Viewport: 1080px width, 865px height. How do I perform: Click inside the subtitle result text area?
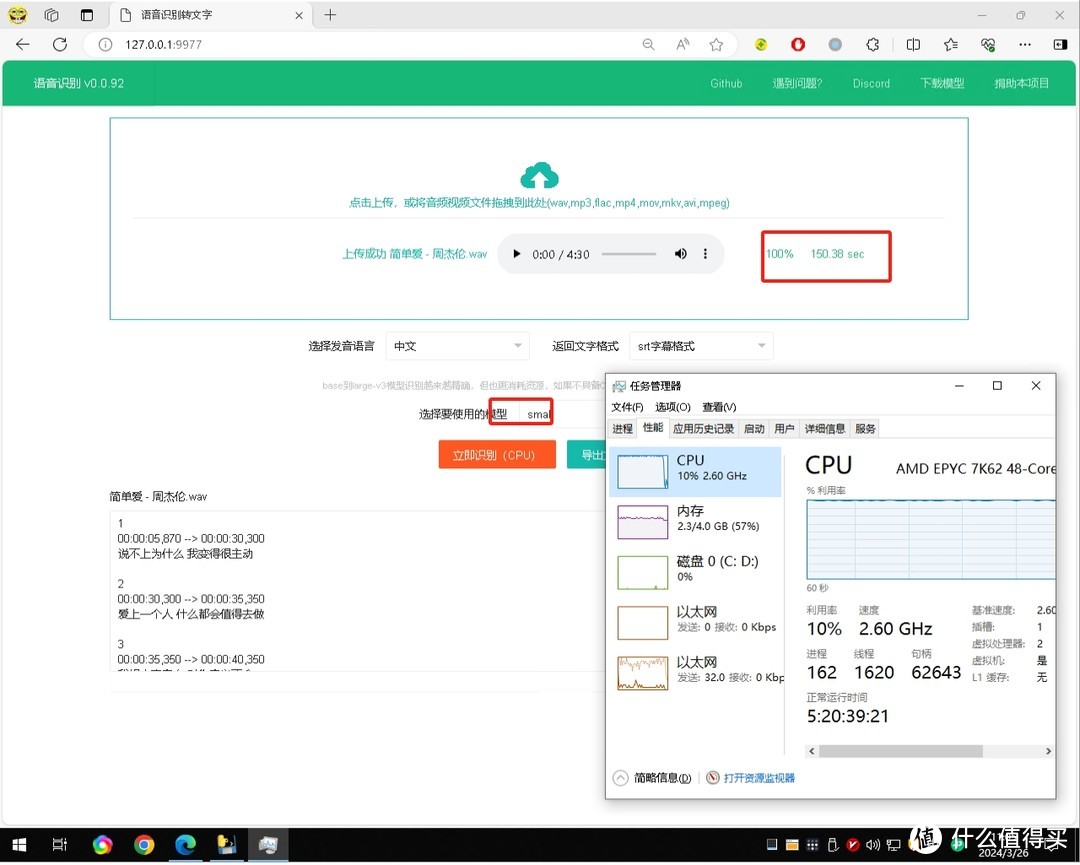point(357,591)
